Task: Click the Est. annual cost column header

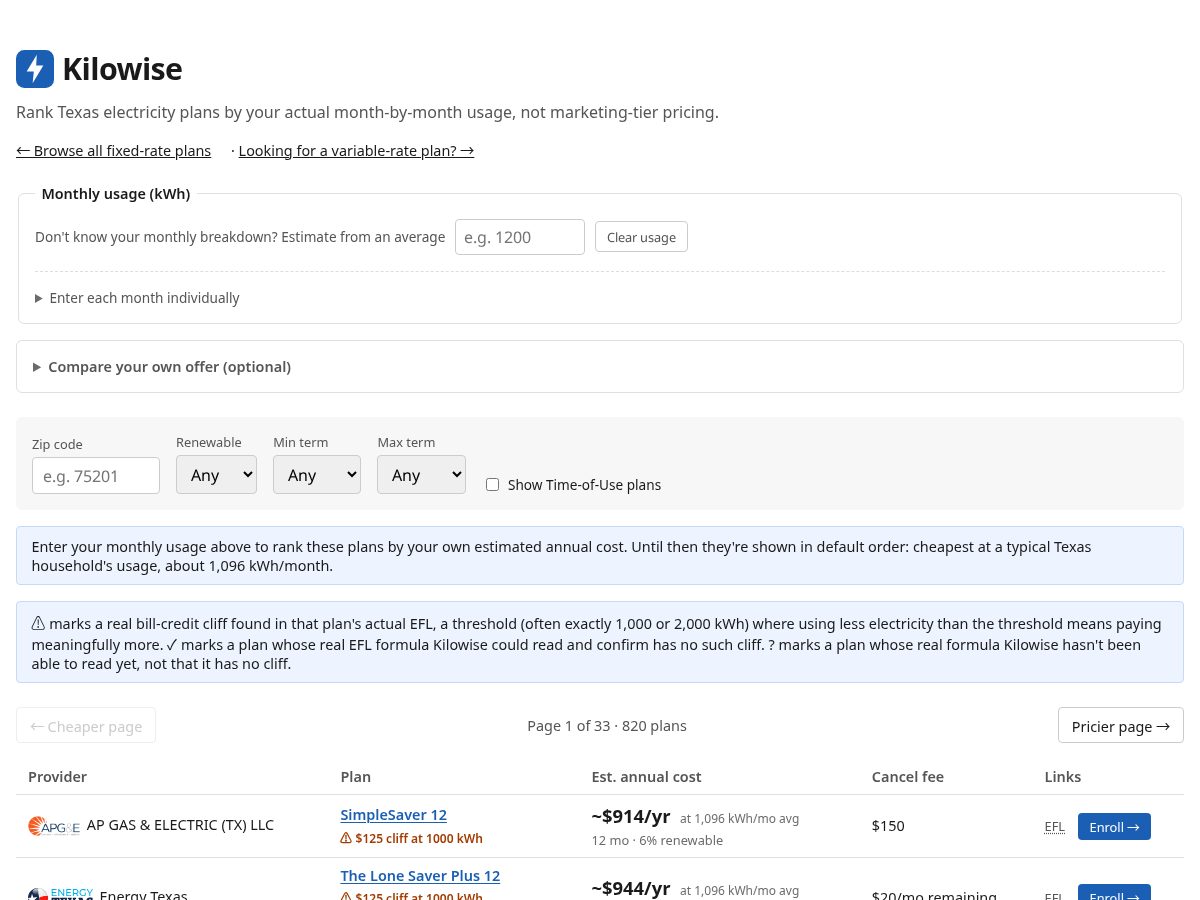Action: 646,777
